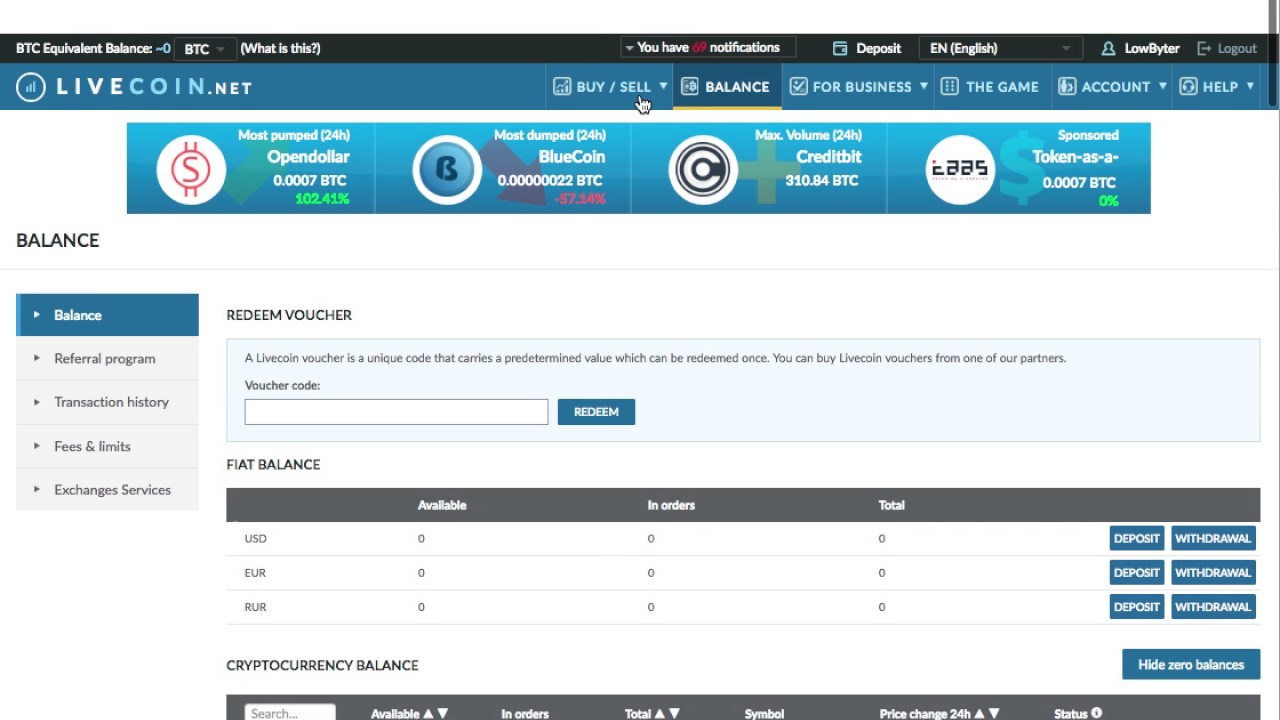The image size is (1280, 720).
Task: Open Referral program in sidebar
Action: [107, 358]
